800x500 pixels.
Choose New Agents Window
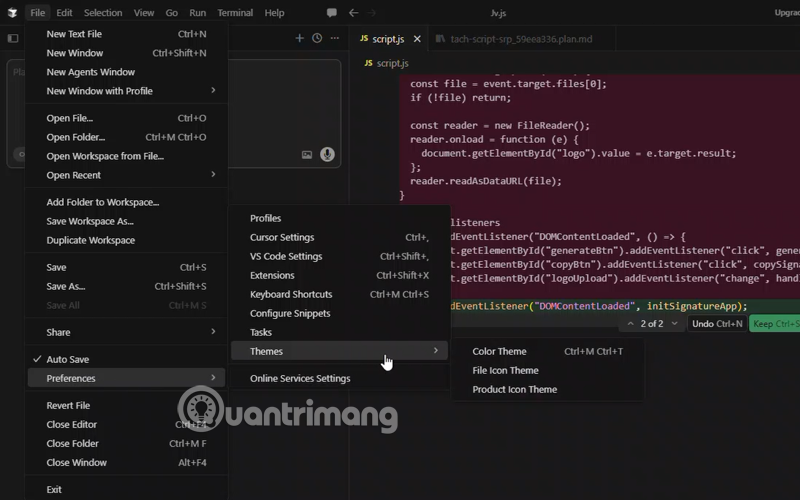point(126,72)
